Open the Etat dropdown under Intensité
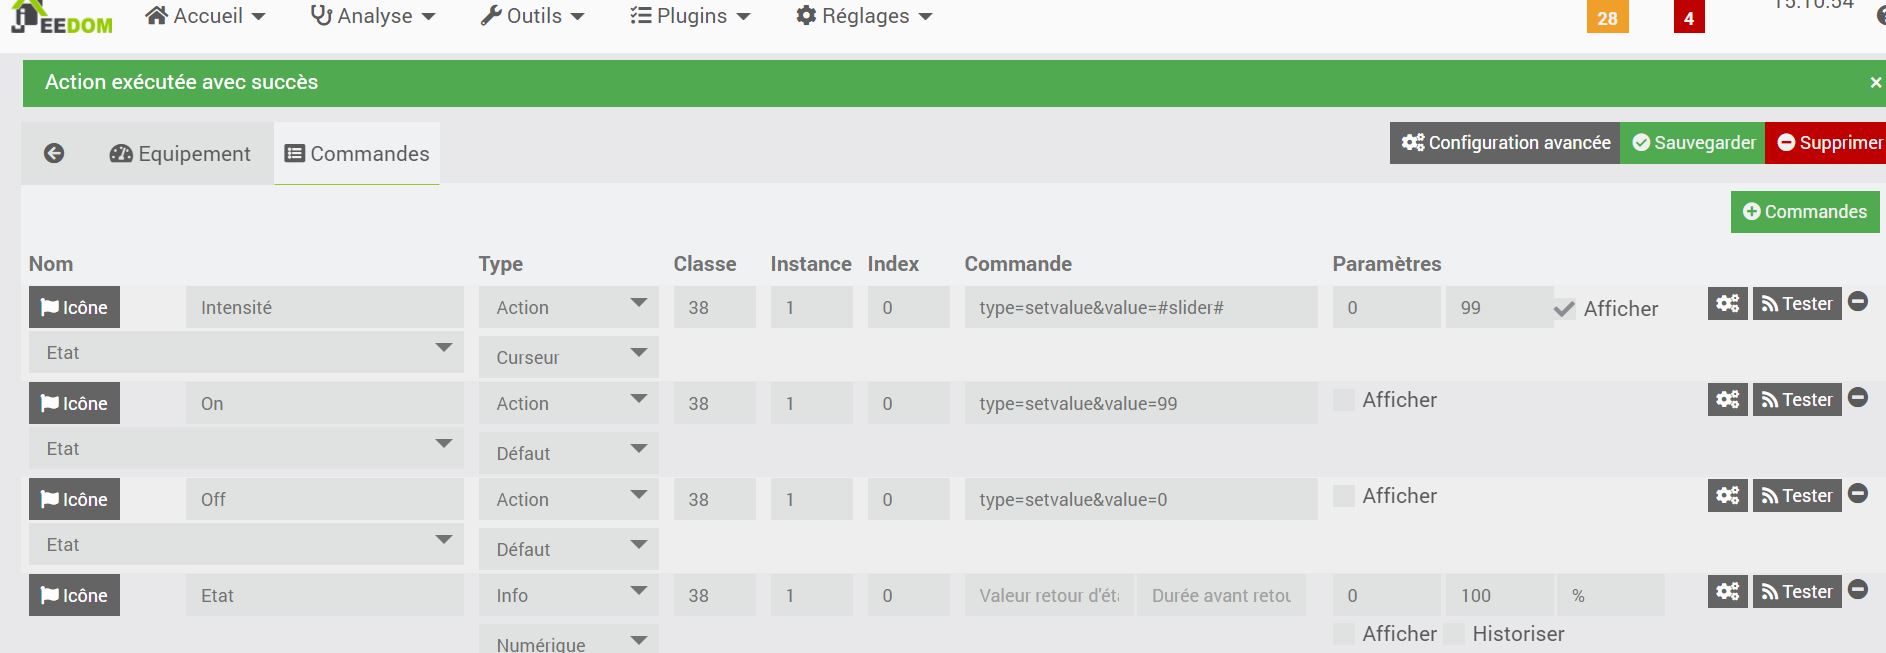The width and height of the screenshot is (1886, 653). pyautogui.click(x=246, y=352)
